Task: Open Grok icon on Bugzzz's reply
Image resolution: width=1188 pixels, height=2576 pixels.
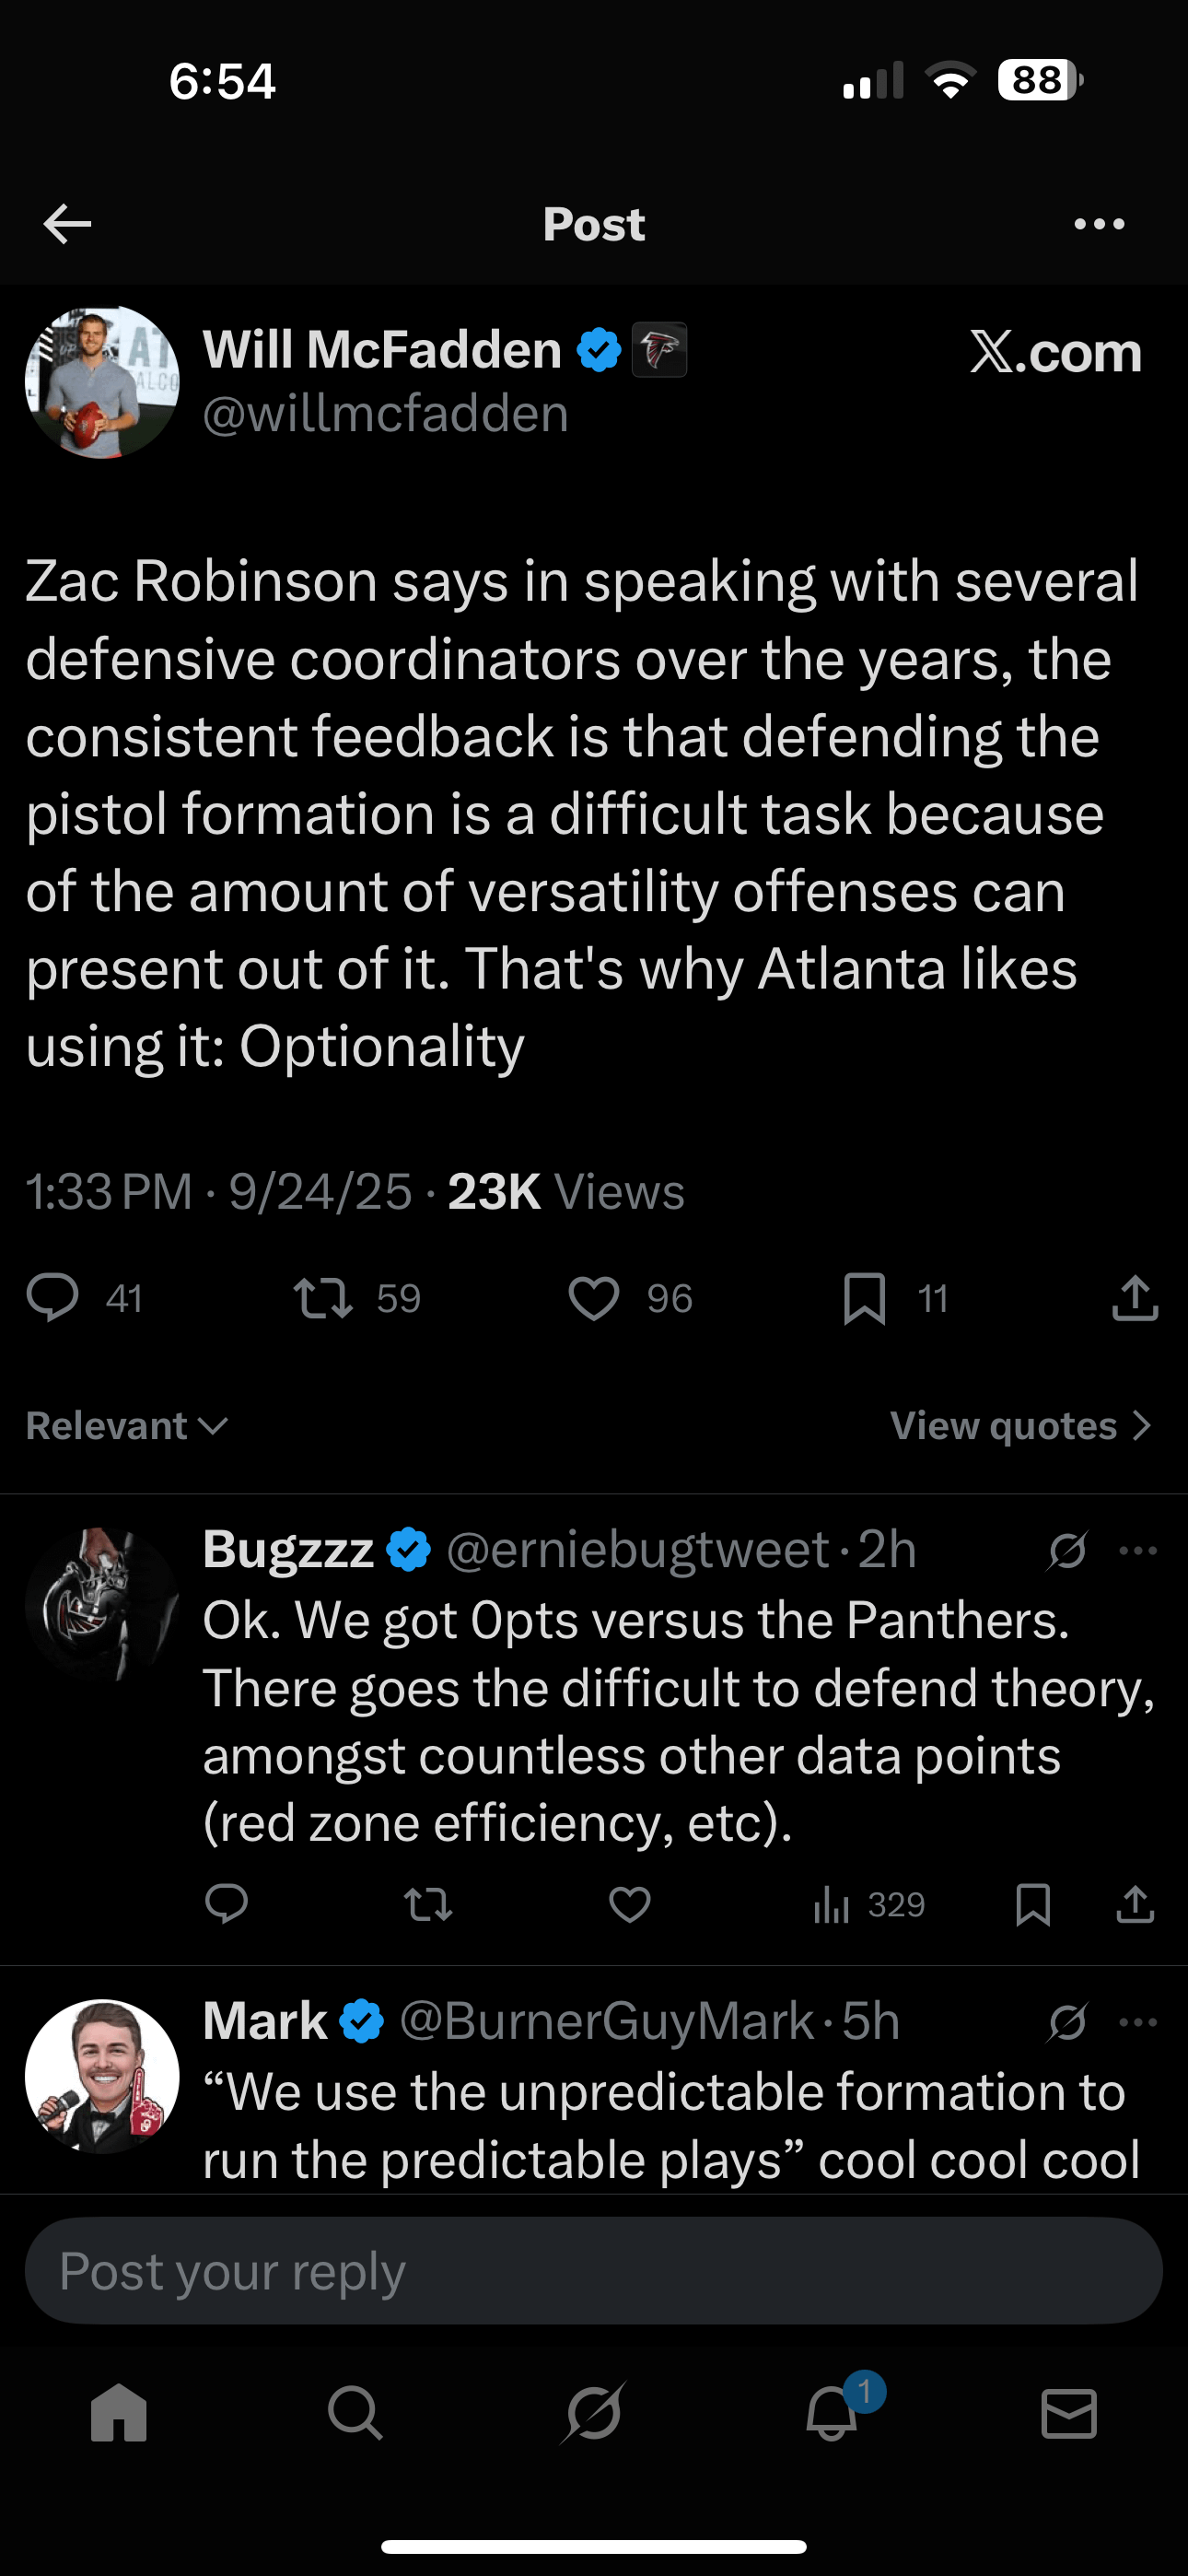Action: pos(1067,1551)
